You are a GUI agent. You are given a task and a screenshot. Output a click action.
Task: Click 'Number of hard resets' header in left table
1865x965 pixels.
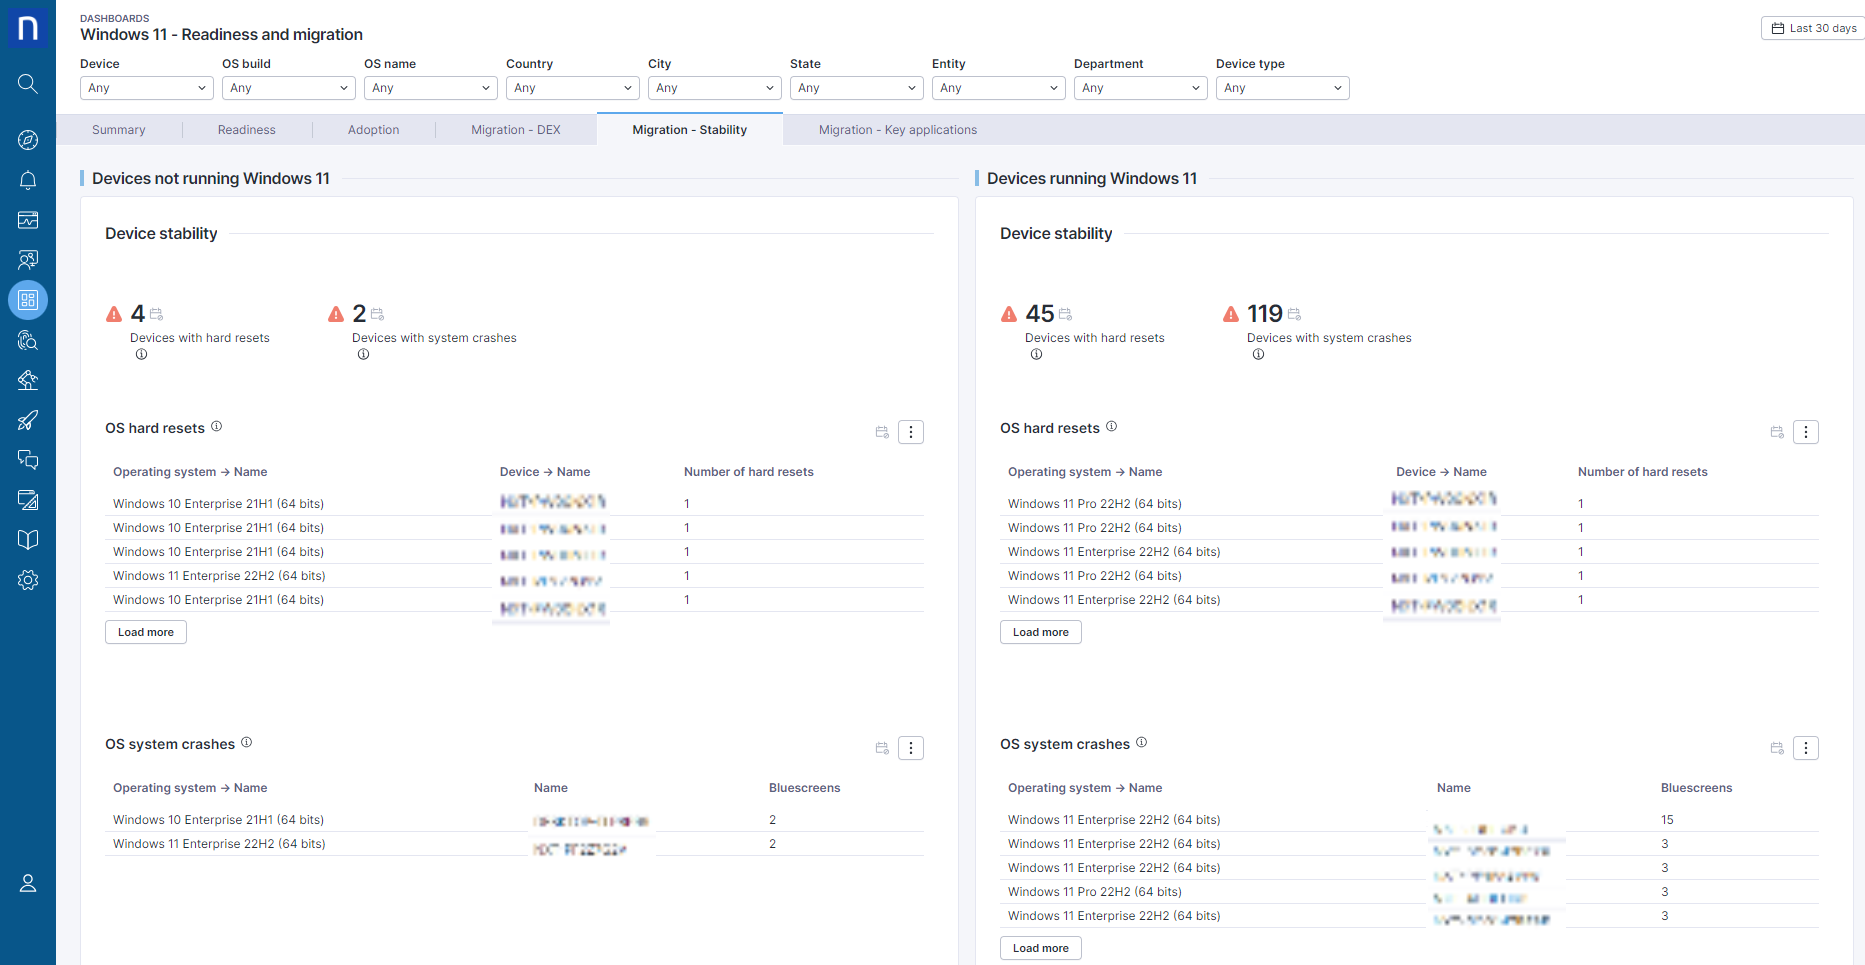[749, 472]
